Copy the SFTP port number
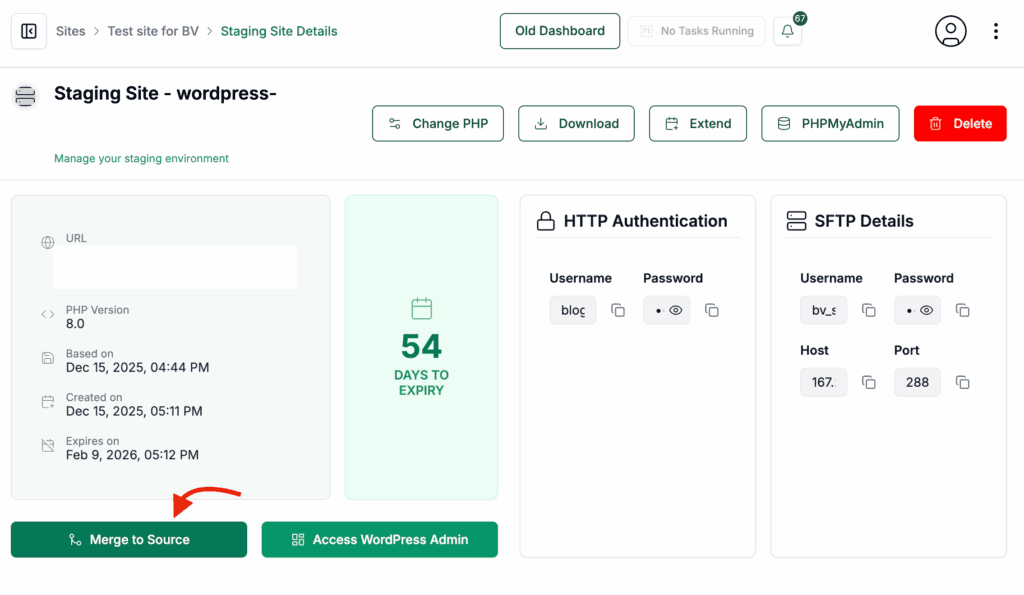Viewport: 1024px width, 595px height. coord(963,382)
